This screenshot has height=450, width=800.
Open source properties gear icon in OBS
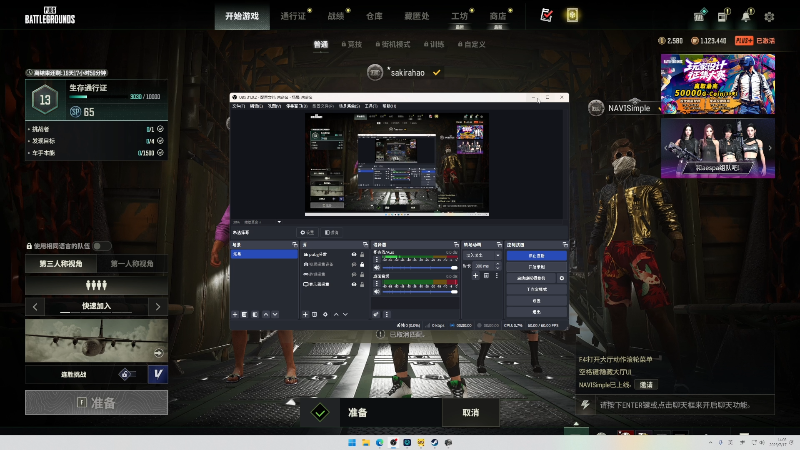[x=326, y=314]
